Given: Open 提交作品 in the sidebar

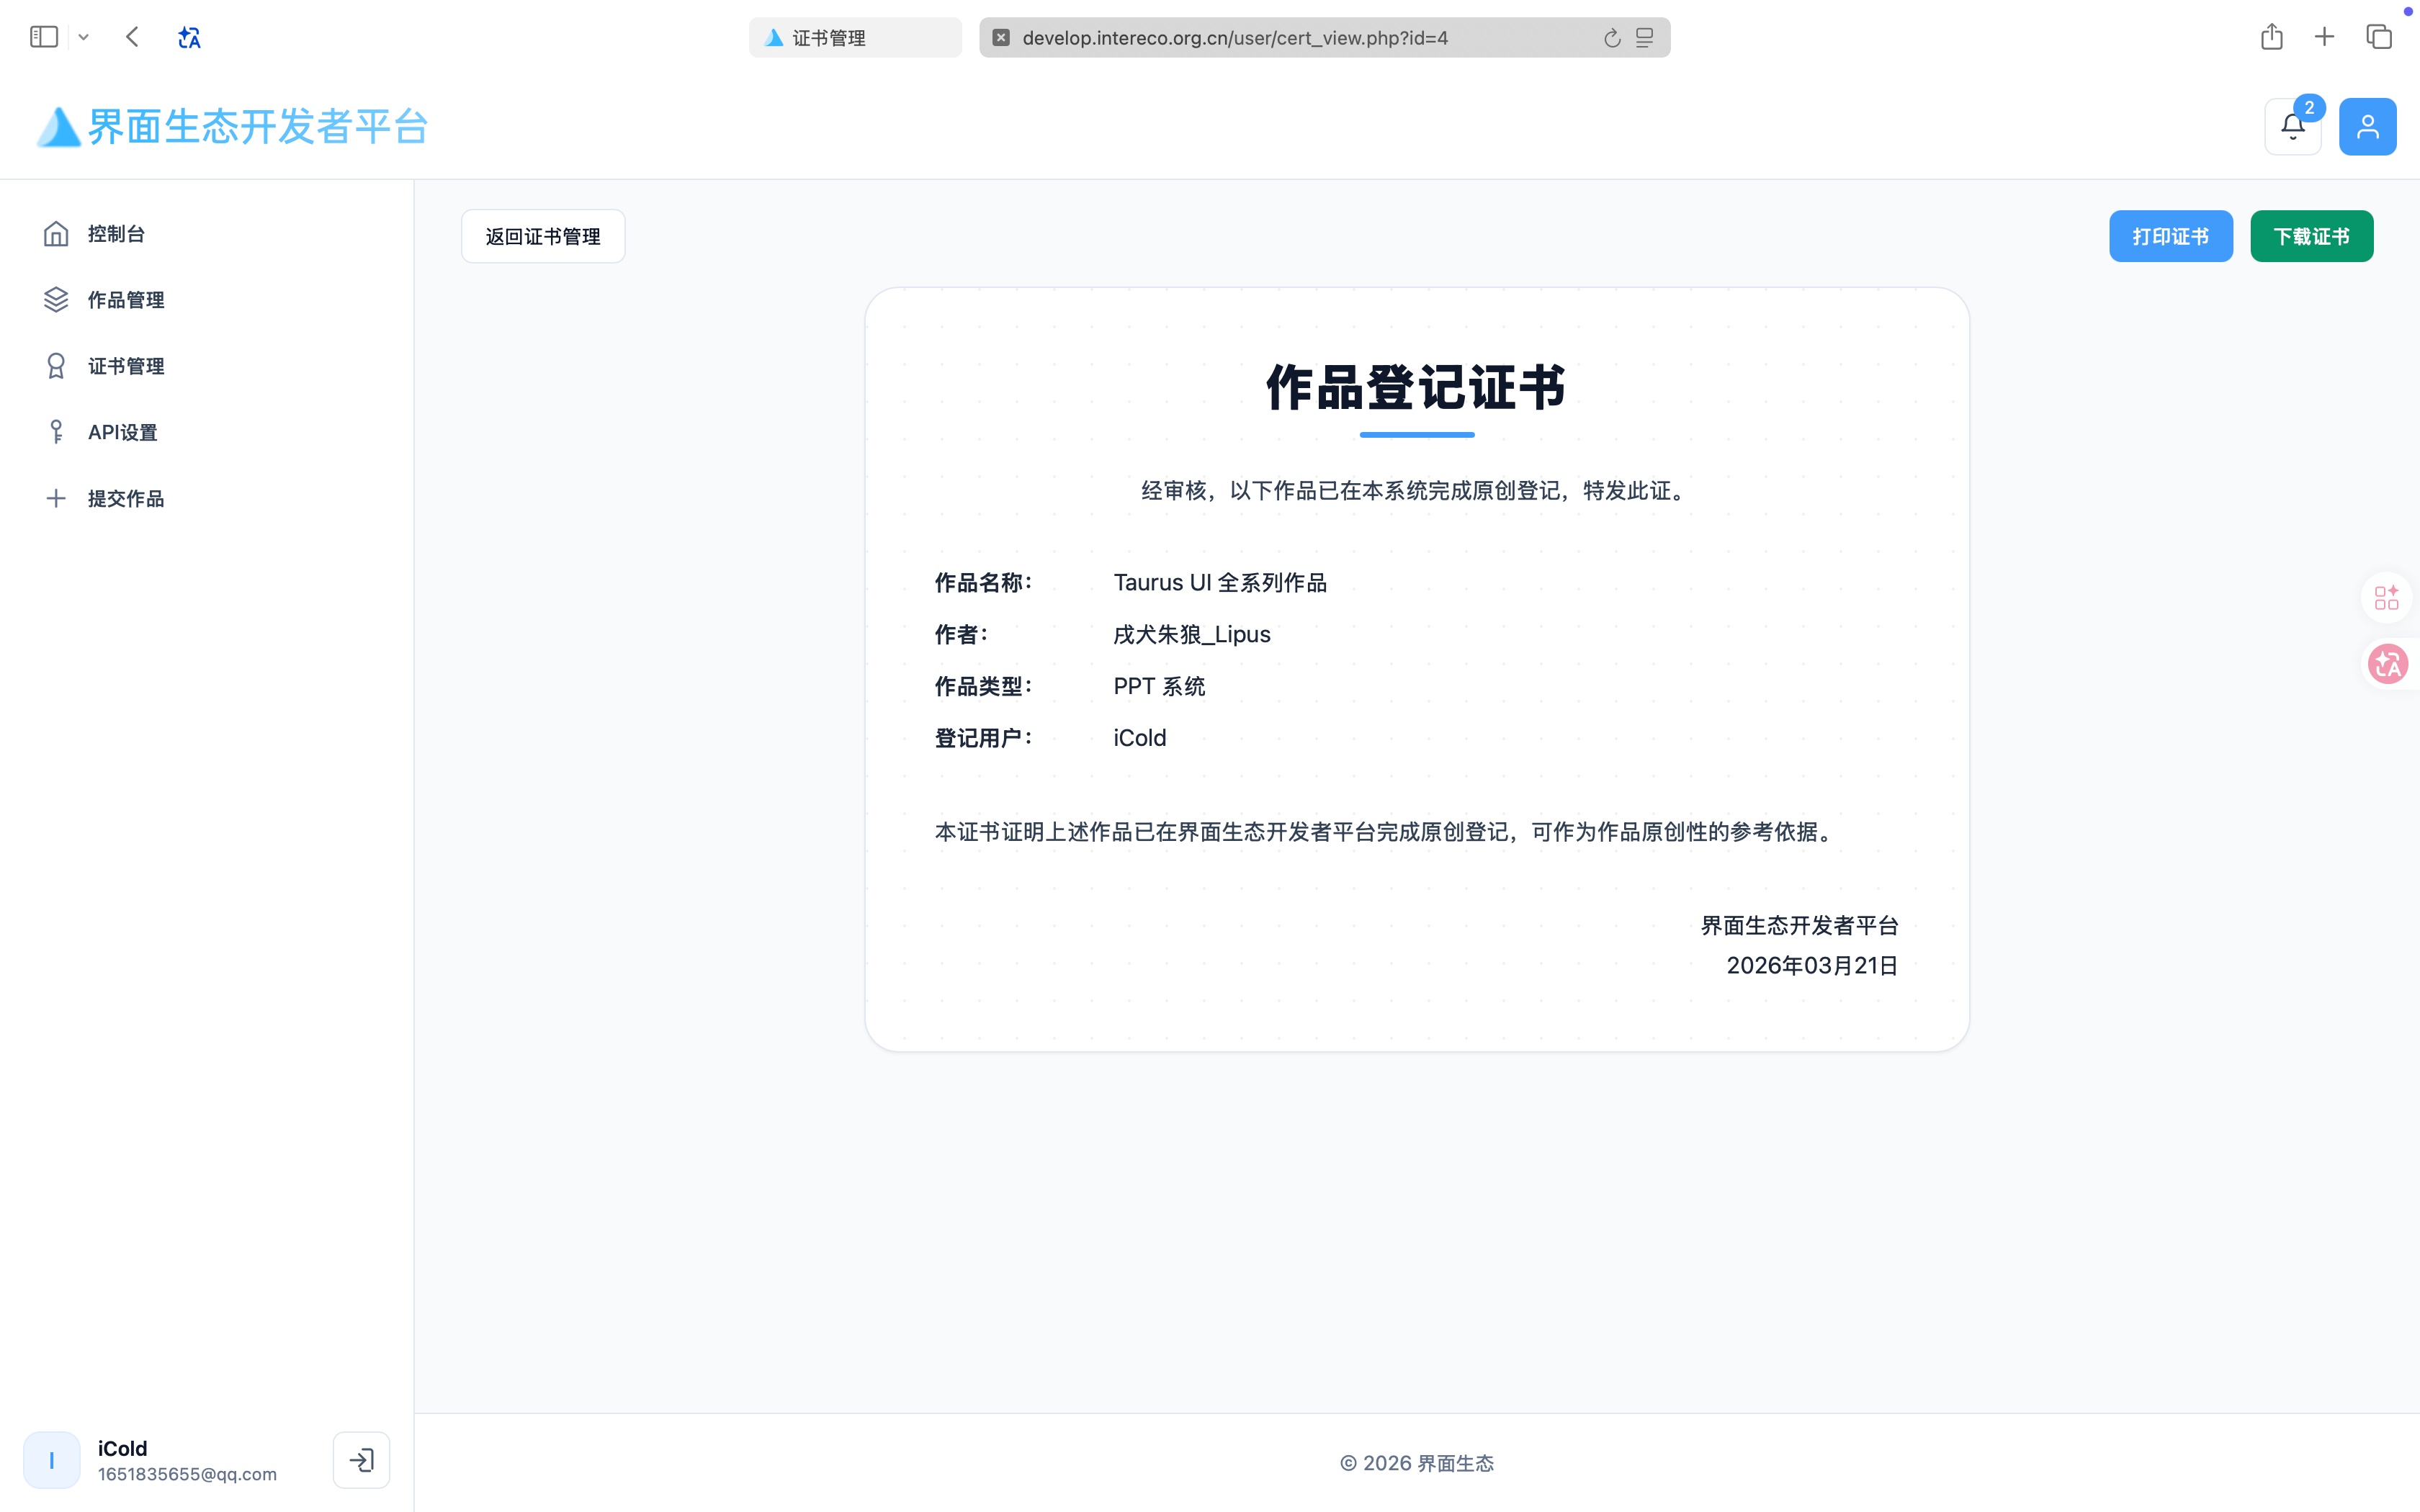Looking at the screenshot, I should click(x=207, y=498).
